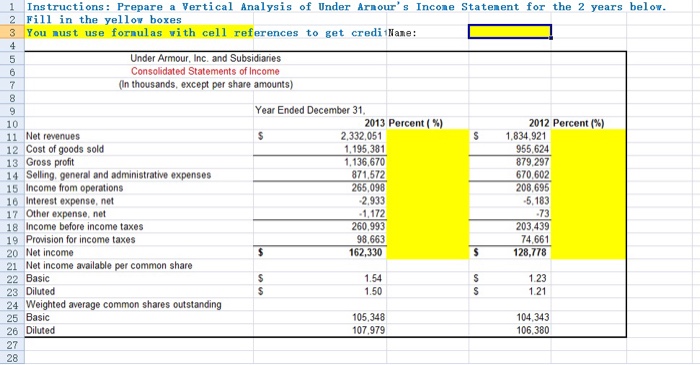Viewport: 700px width, 365px height.
Task: Click the yellow 2012 percent cell for Gross profit
Action: coord(588,162)
